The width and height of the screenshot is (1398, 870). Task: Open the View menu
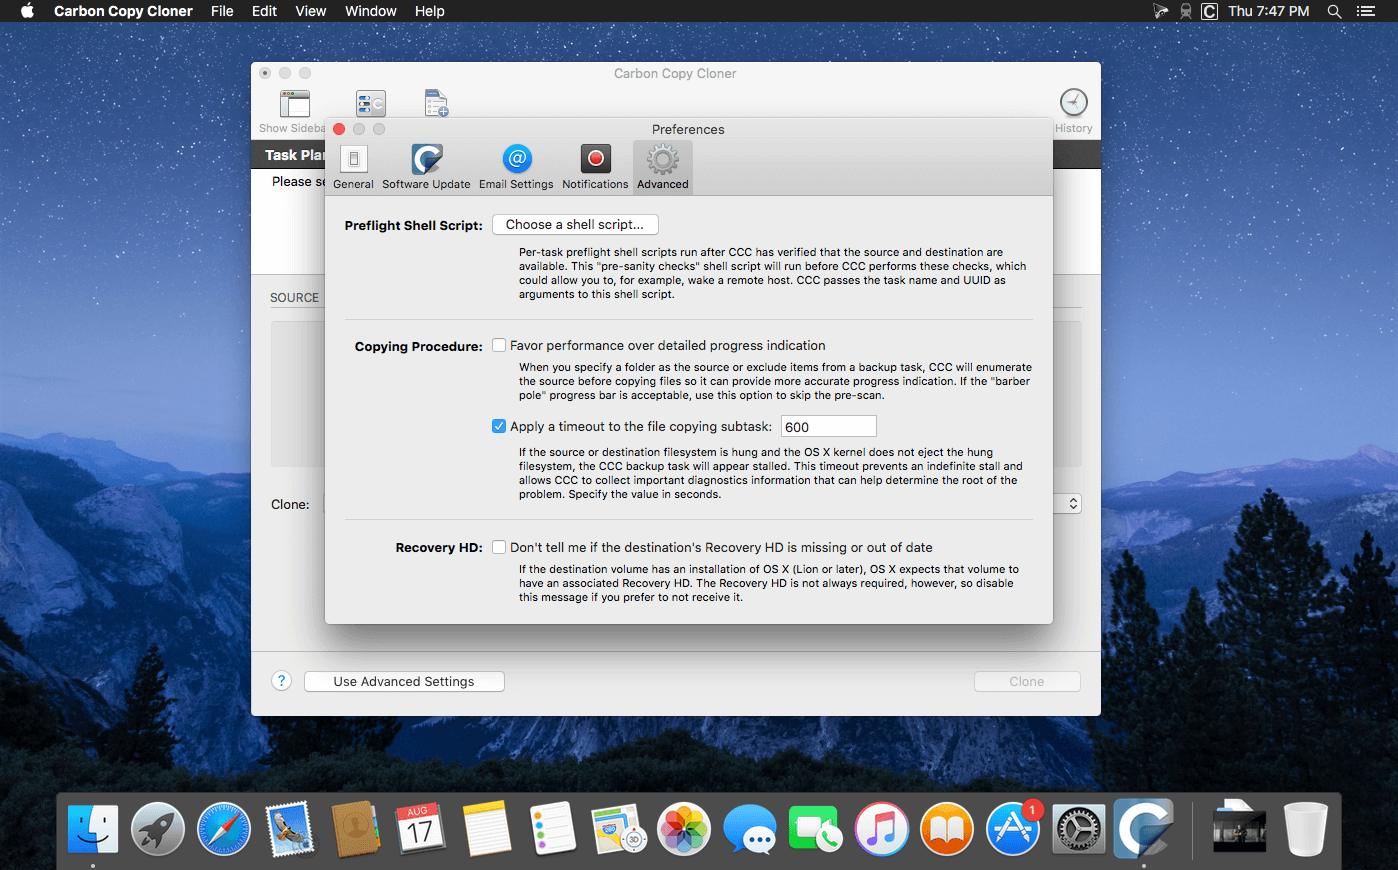point(311,11)
